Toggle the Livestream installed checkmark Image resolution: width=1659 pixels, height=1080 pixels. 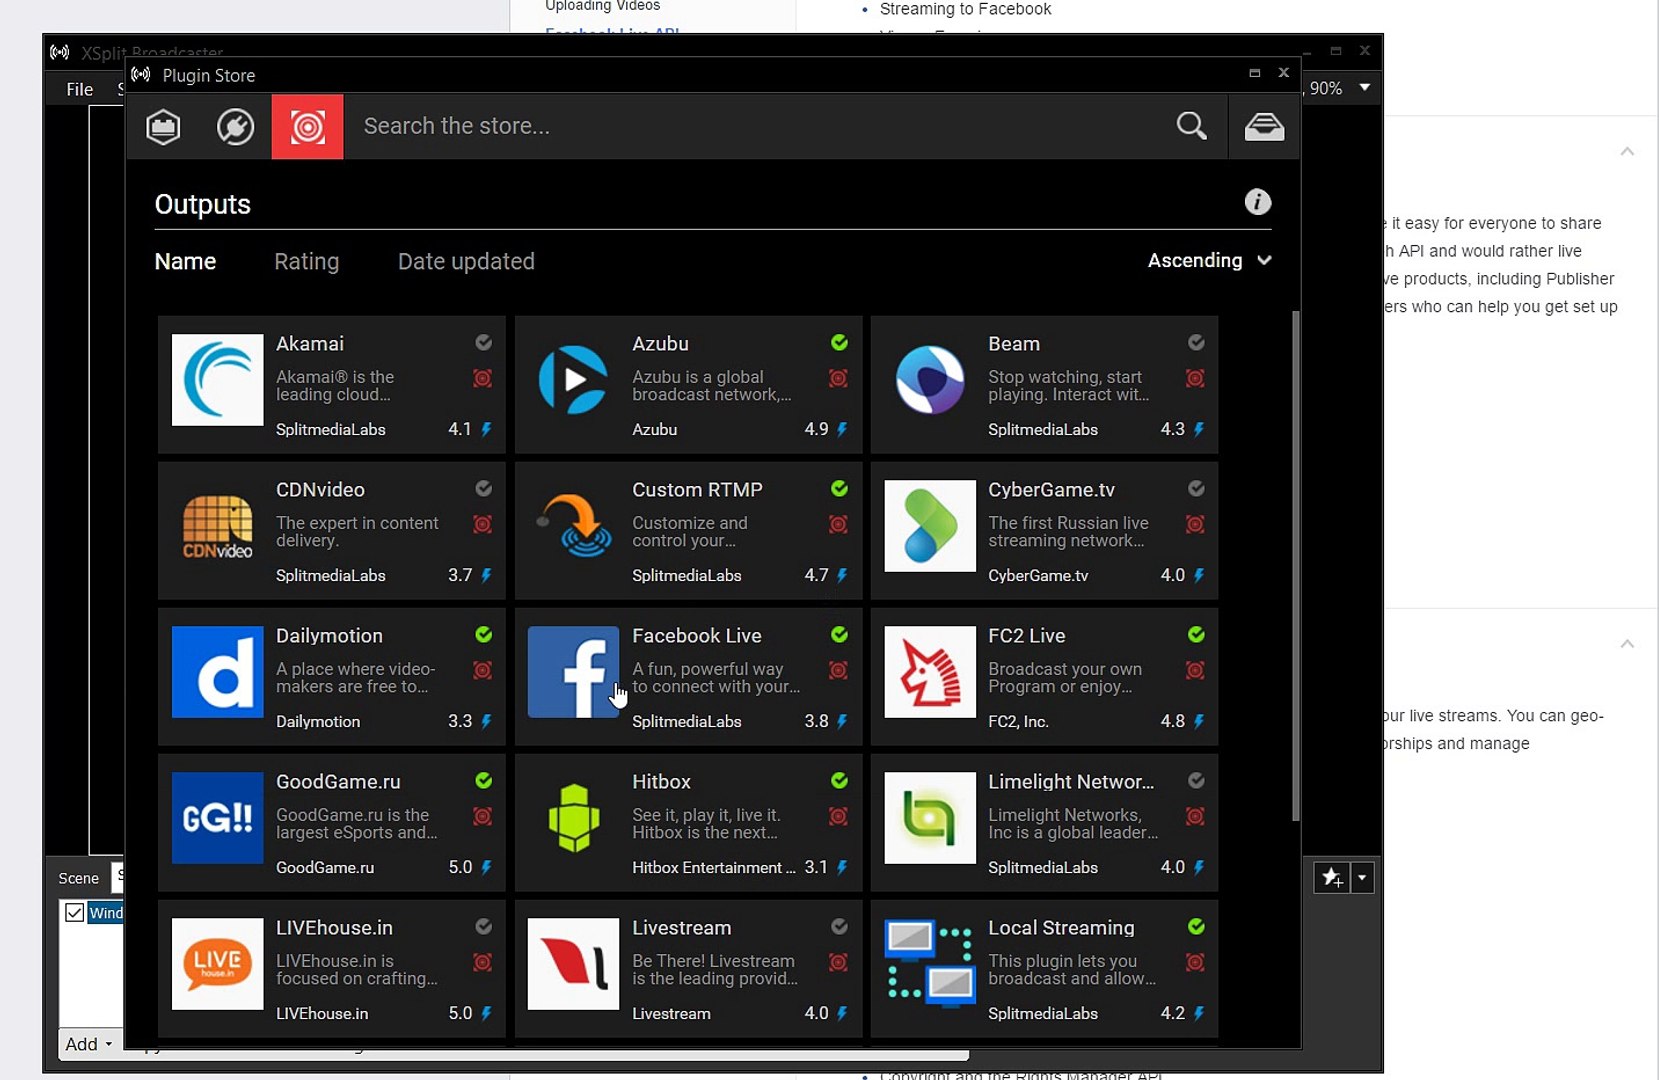[x=839, y=927]
